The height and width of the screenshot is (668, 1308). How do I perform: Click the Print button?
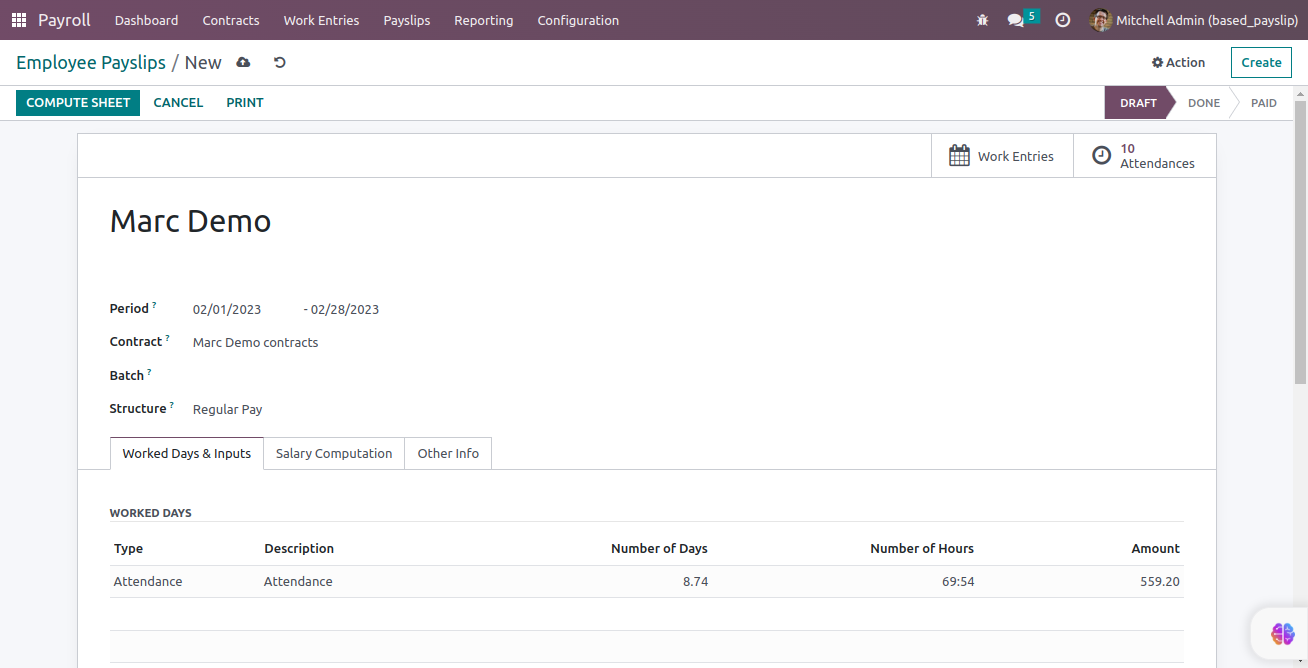[245, 102]
